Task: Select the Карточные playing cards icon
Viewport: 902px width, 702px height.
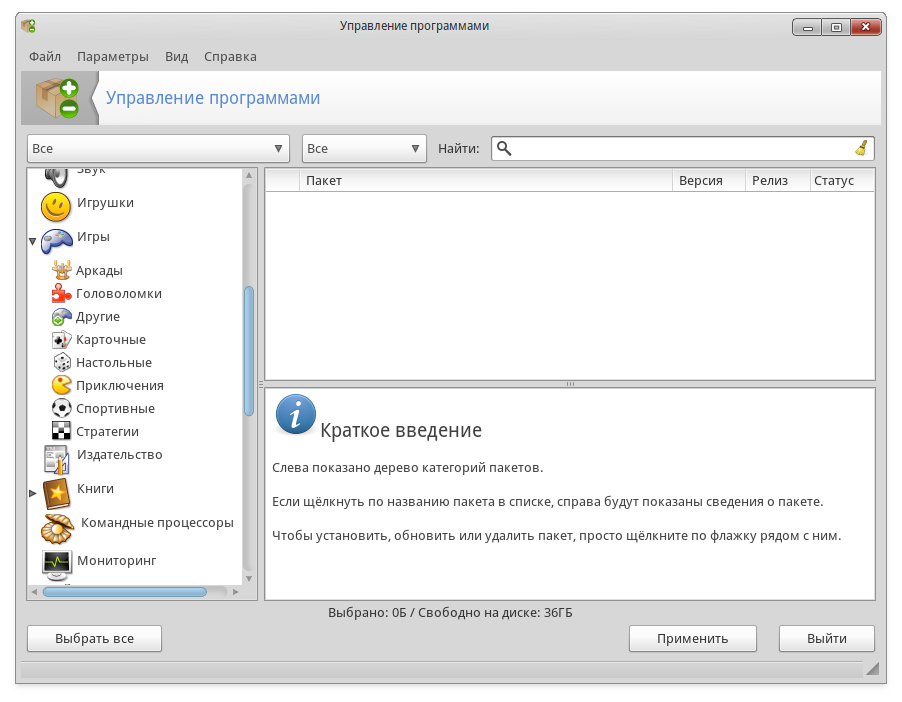Action: [61, 340]
